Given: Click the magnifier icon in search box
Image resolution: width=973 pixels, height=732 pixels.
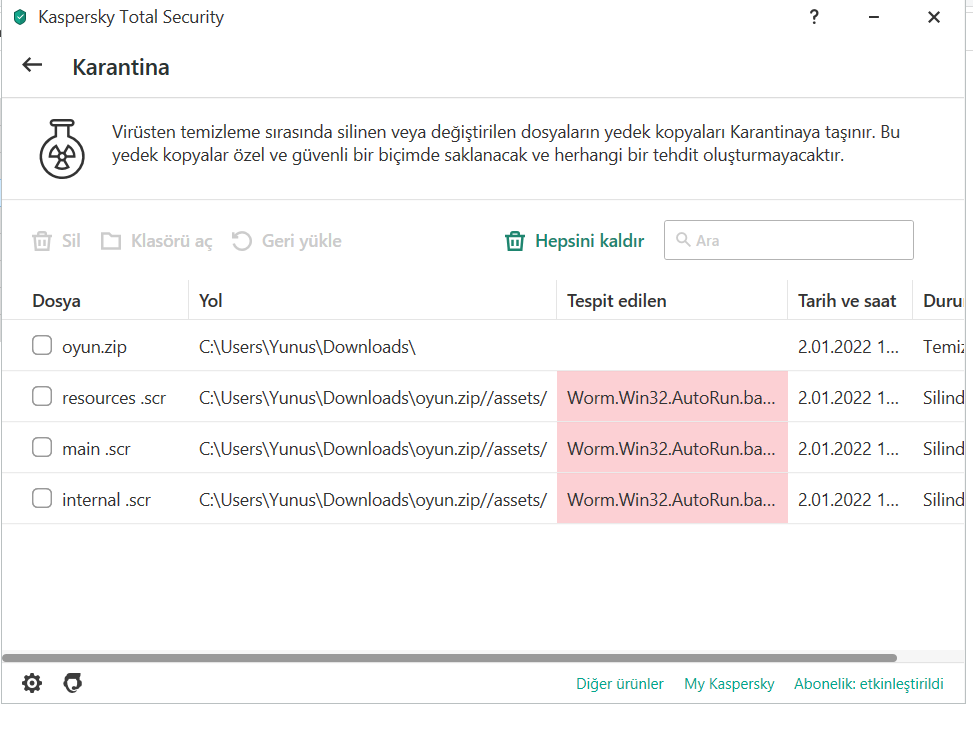Looking at the screenshot, I should coord(683,239).
